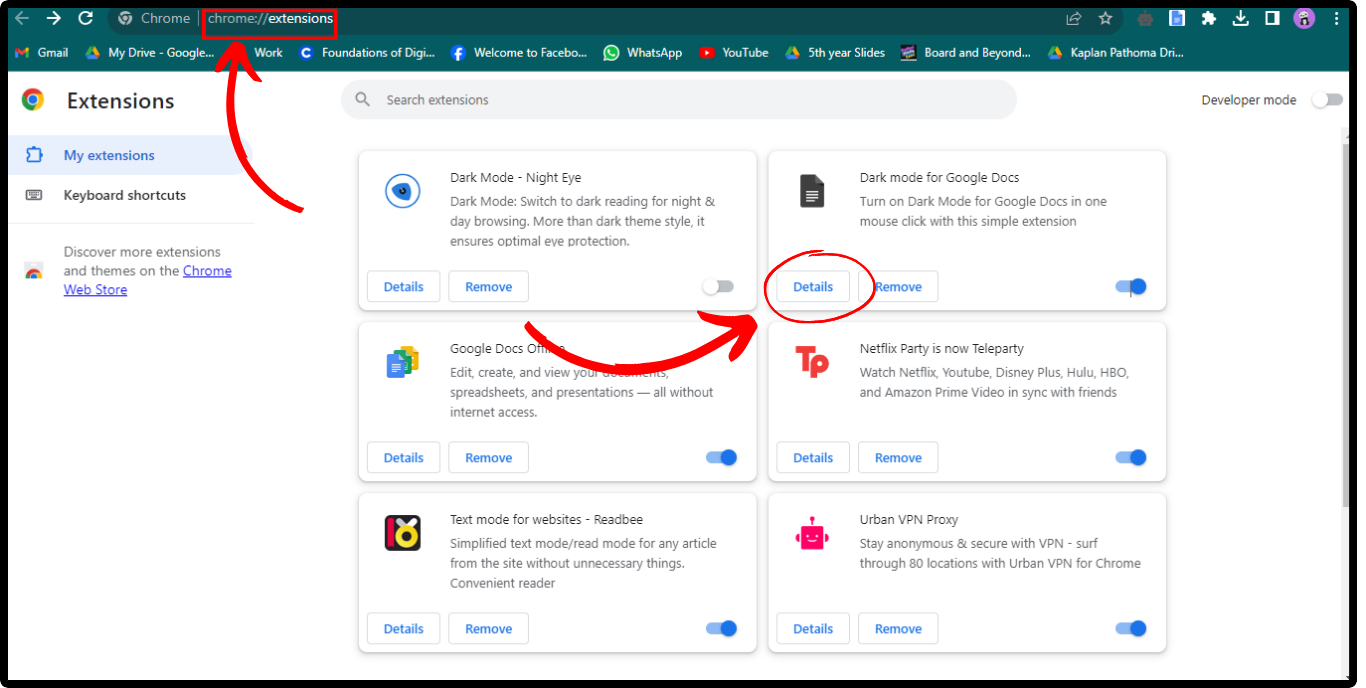Turn off Google Docs Offline extension
The image size is (1366, 688).
click(x=721, y=458)
